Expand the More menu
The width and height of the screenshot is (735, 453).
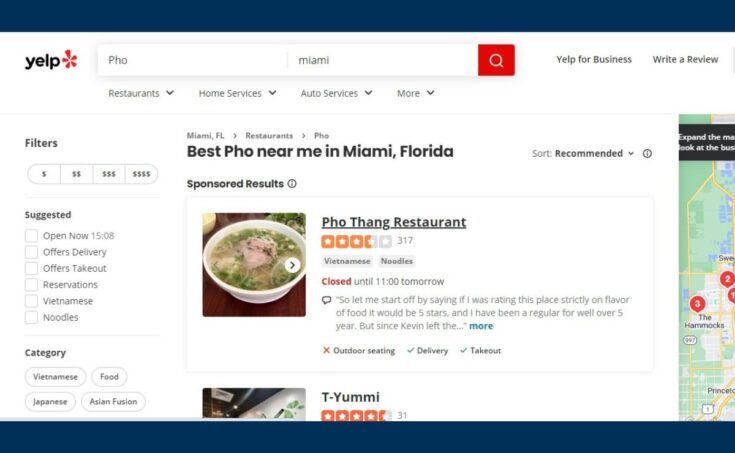click(416, 93)
